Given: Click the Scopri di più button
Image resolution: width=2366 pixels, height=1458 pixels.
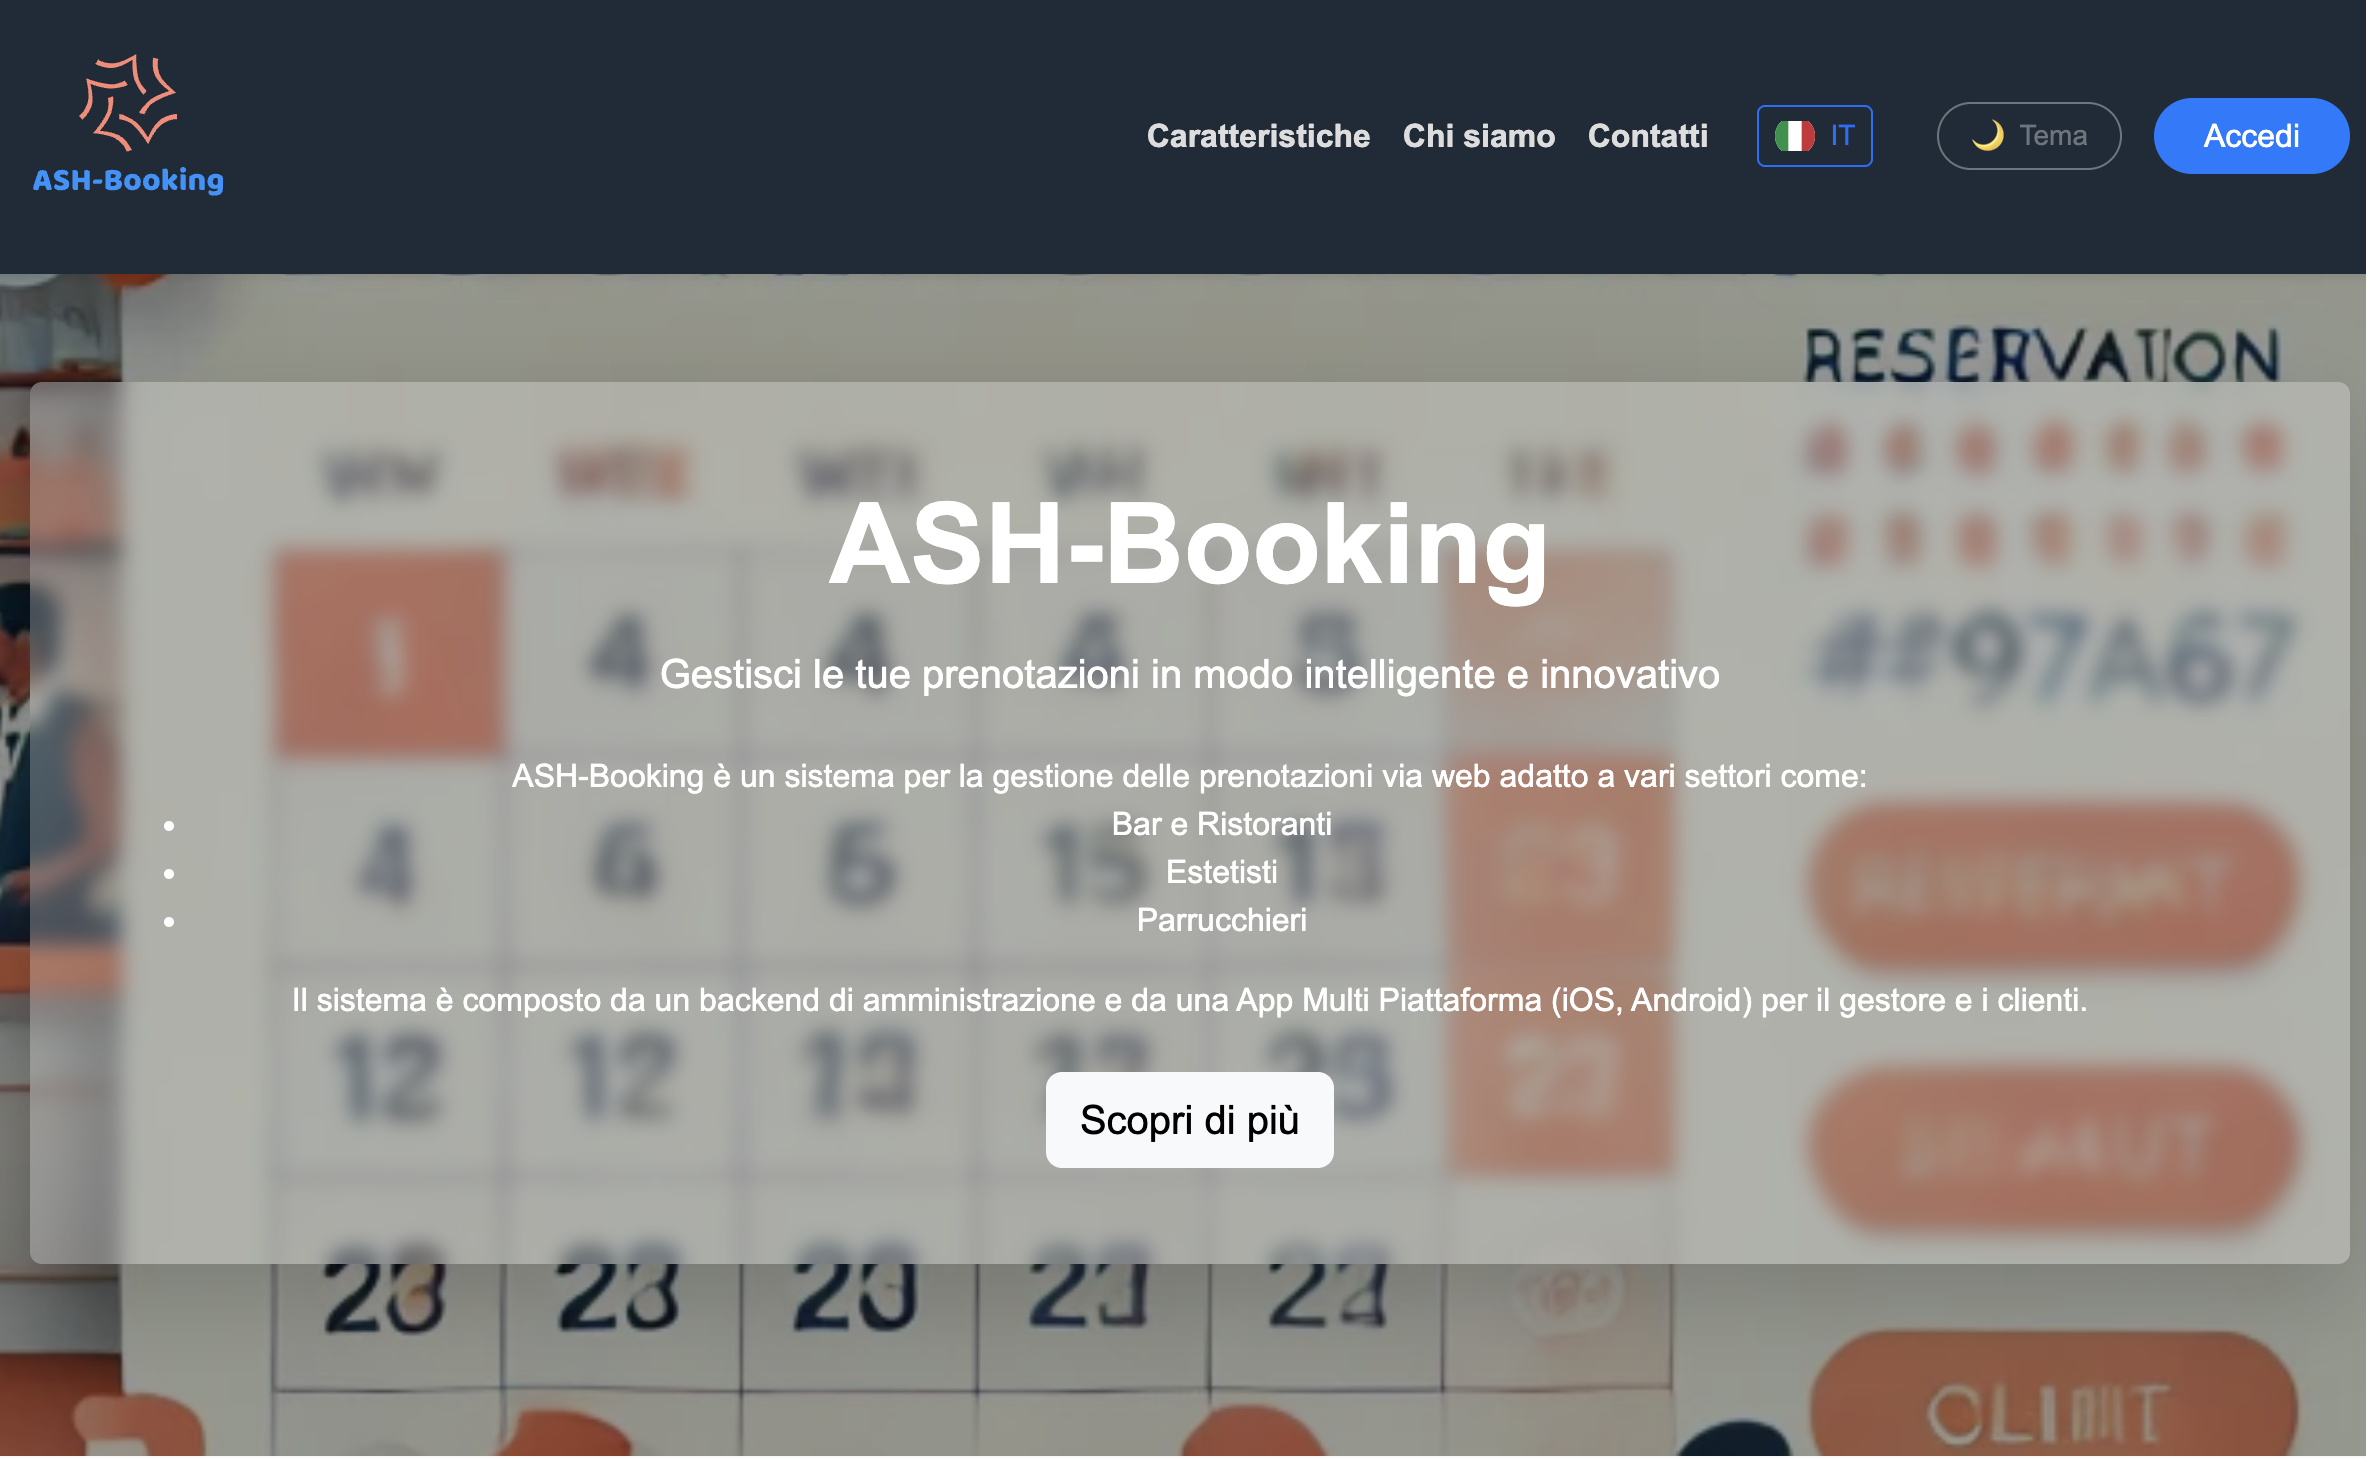Looking at the screenshot, I should tap(1189, 1120).
